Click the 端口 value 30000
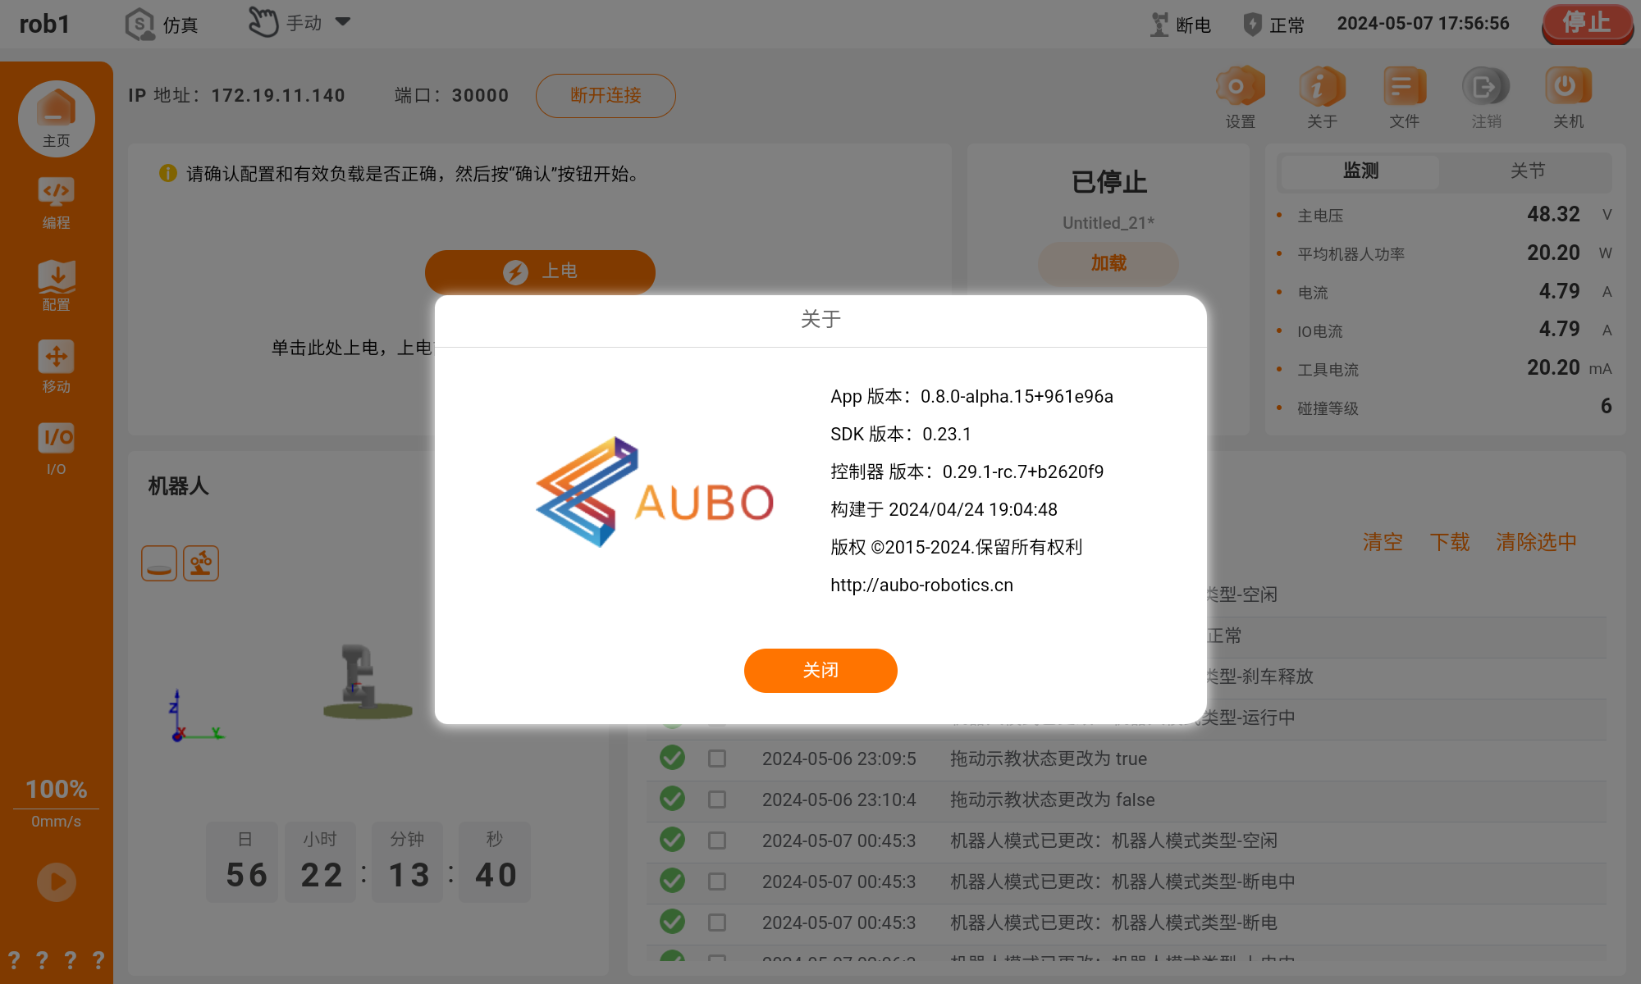This screenshot has height=984, width=1641. tap(480, 95)
